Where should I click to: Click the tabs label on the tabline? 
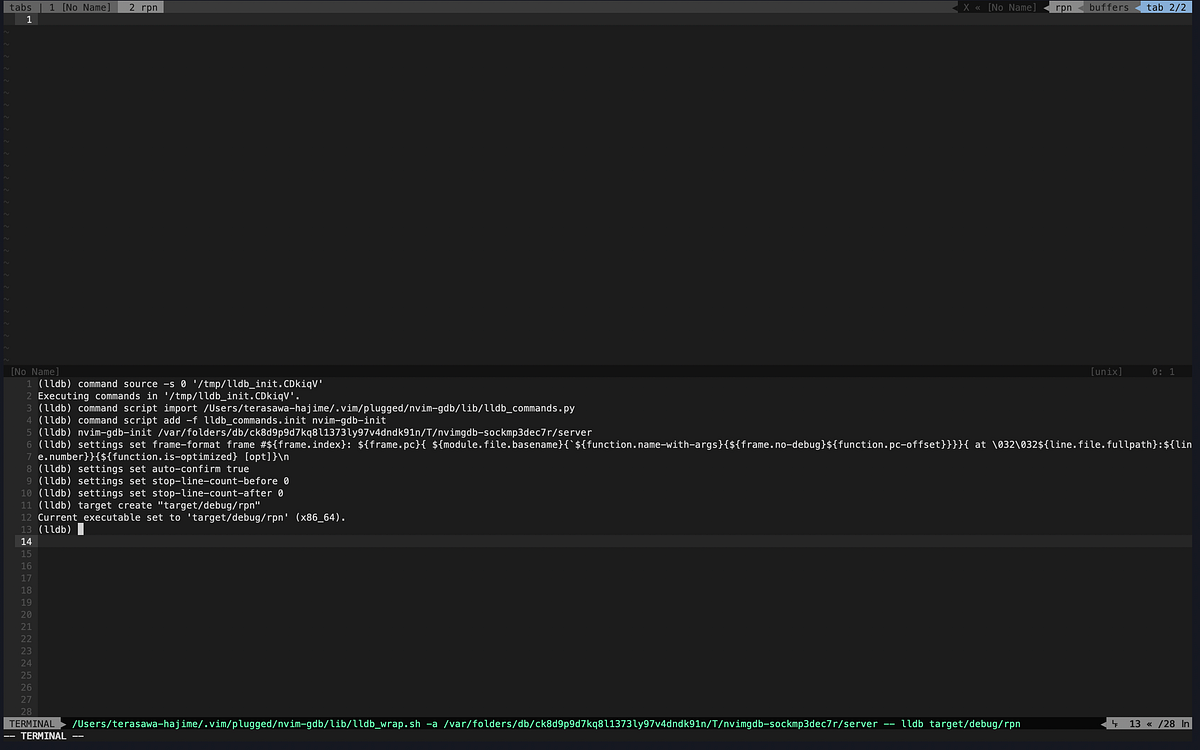point(20,6)
